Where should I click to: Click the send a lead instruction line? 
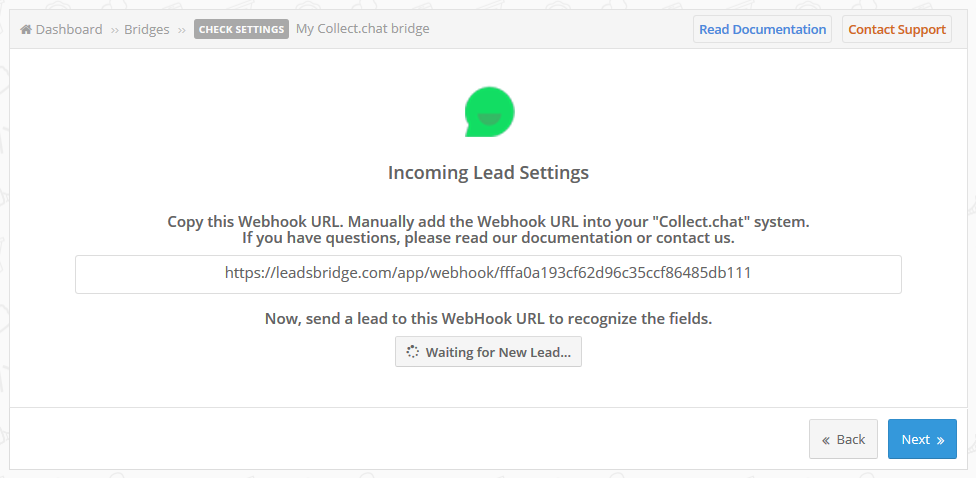[x=489, y=319]
